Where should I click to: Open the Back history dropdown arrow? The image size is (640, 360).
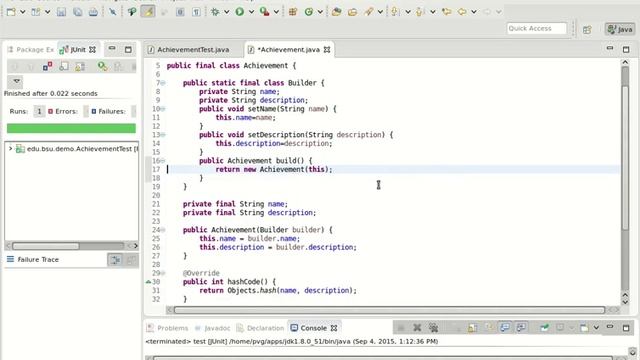point(474,12)
